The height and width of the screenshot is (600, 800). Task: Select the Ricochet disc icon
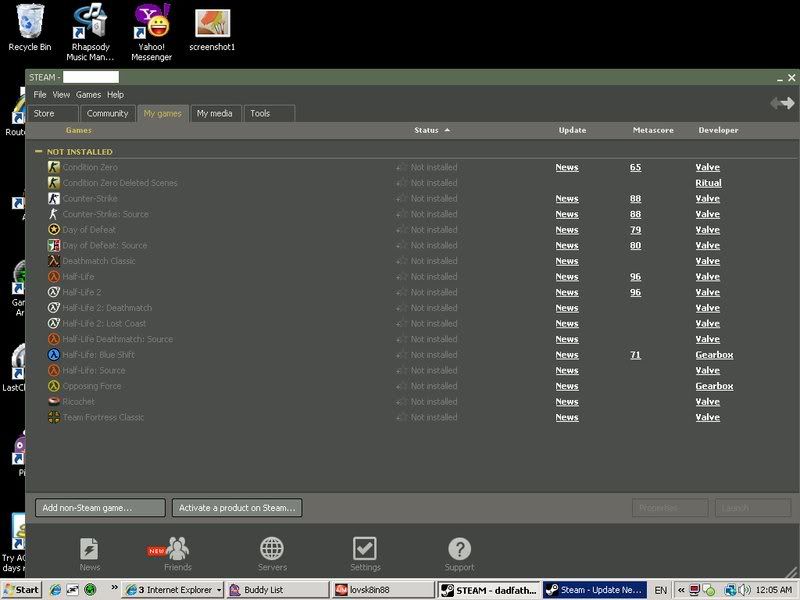(x=54, y=402)
